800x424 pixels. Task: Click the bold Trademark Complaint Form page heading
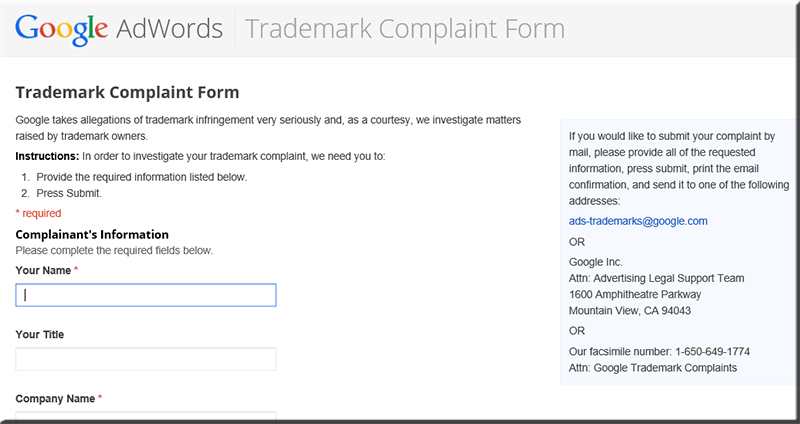127,92
